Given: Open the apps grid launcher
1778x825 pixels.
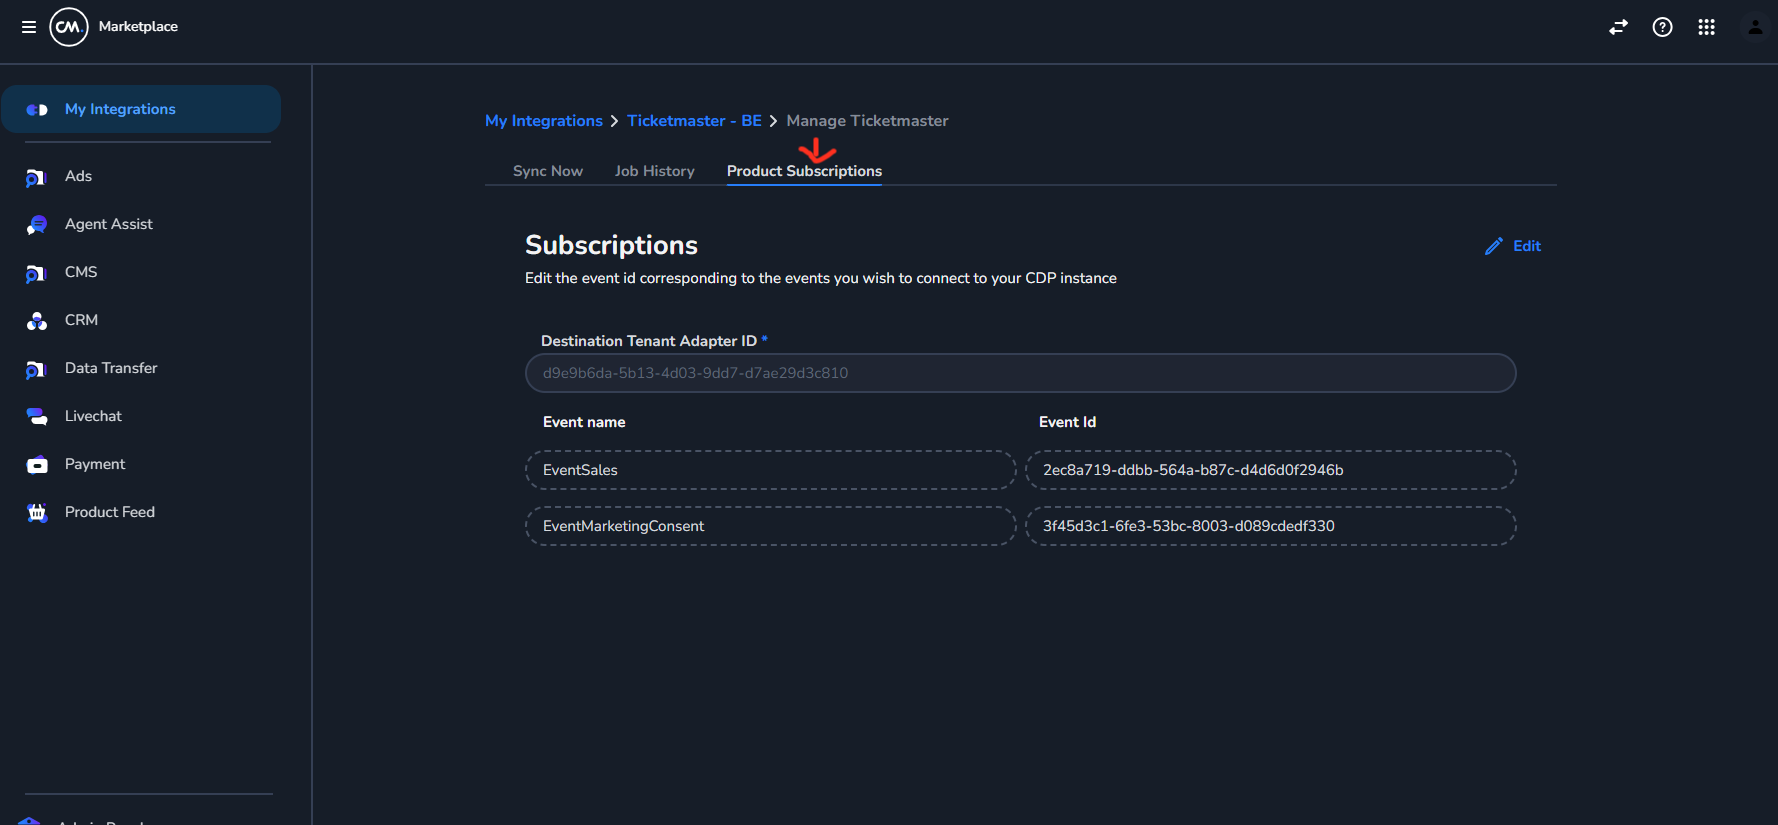Looking at the screenshot, I should [1706, 27].
